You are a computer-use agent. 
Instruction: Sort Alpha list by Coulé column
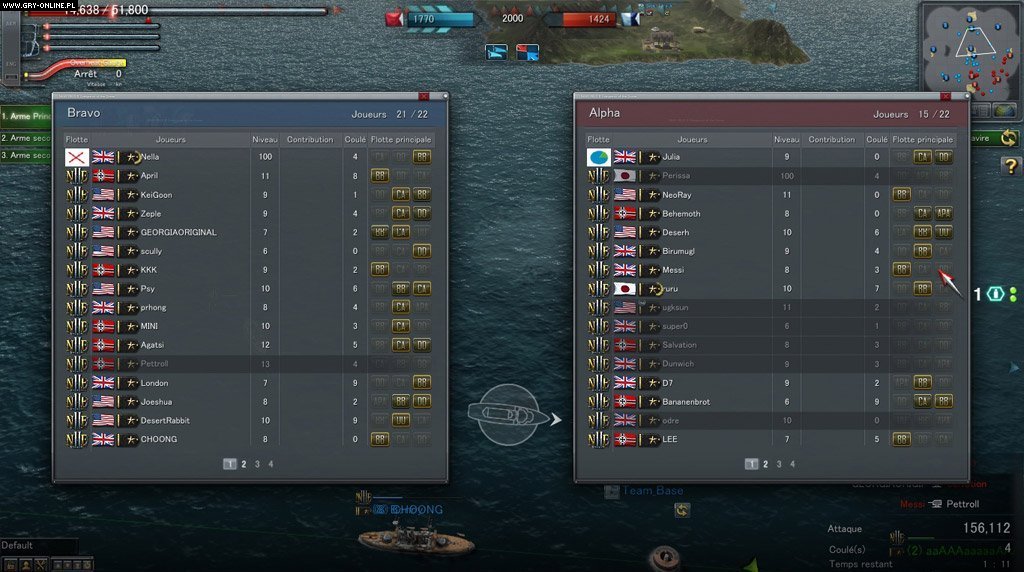tap(876, 140)
